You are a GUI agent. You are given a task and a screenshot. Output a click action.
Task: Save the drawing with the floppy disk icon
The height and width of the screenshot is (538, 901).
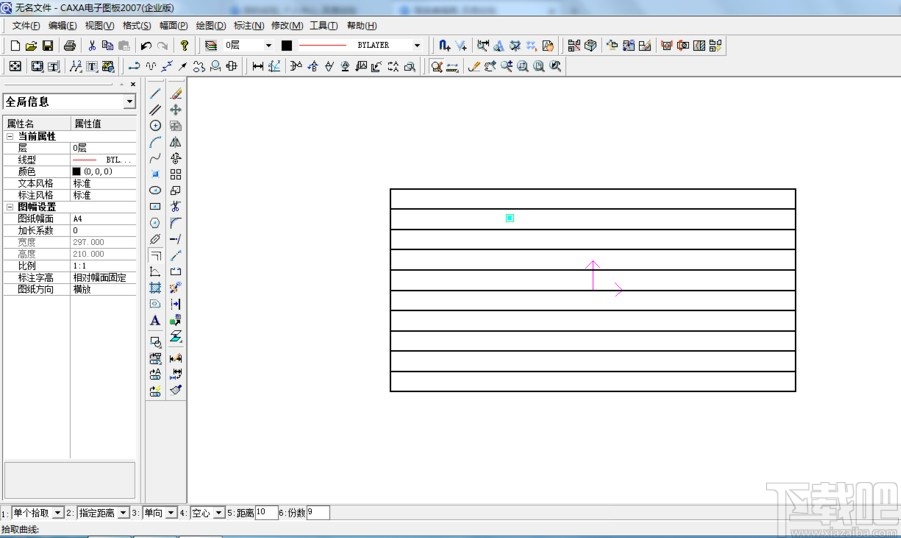pyautogui.click(x=47, y=46)
